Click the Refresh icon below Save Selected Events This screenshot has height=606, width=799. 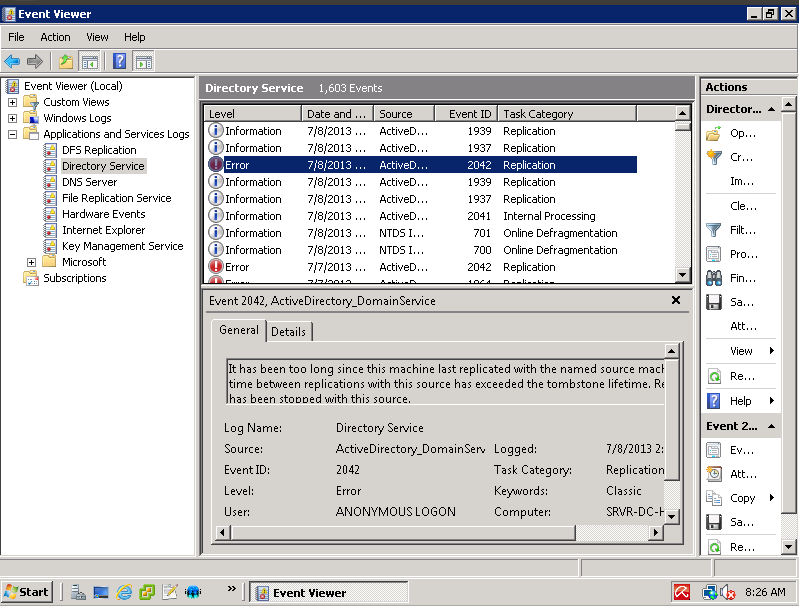[x=714, y=547]
